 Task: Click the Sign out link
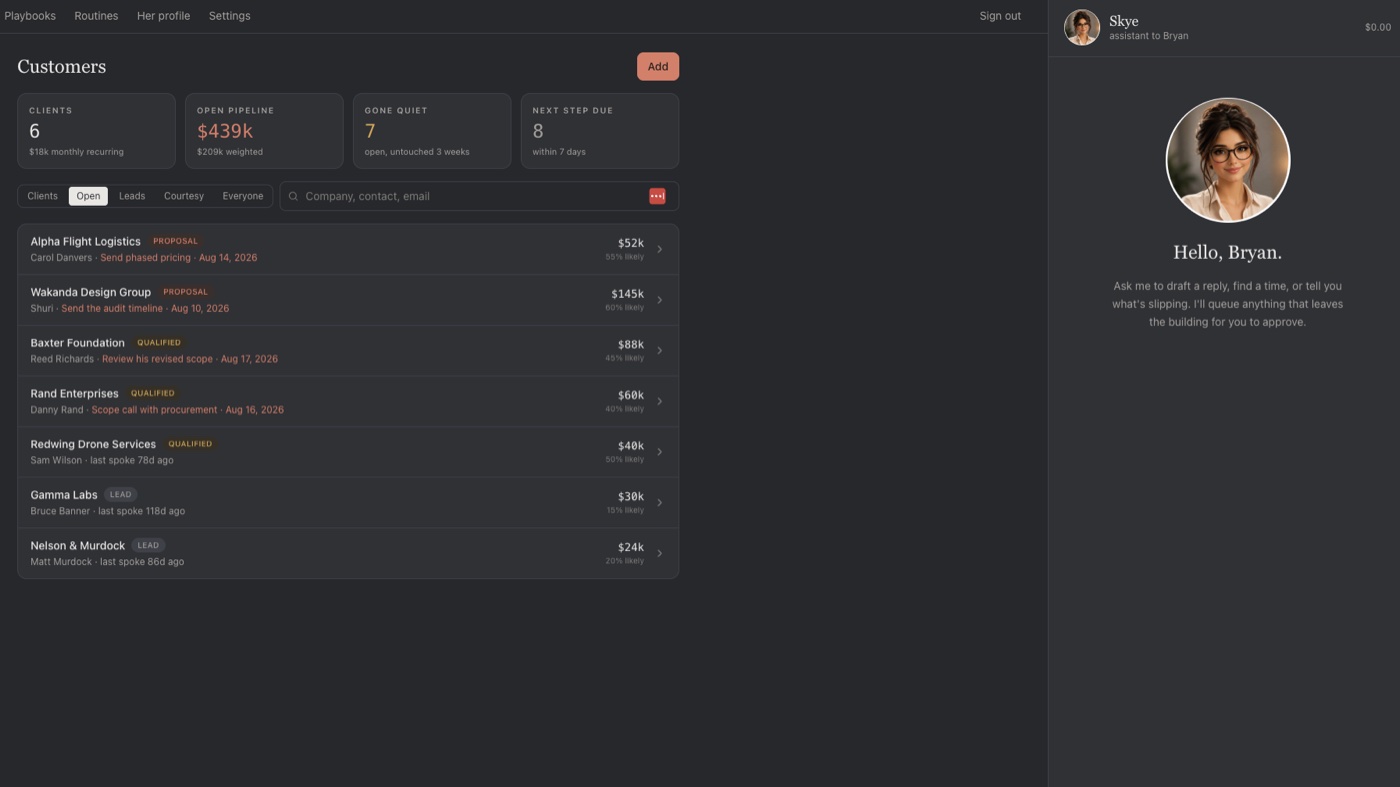point(1000,16)
